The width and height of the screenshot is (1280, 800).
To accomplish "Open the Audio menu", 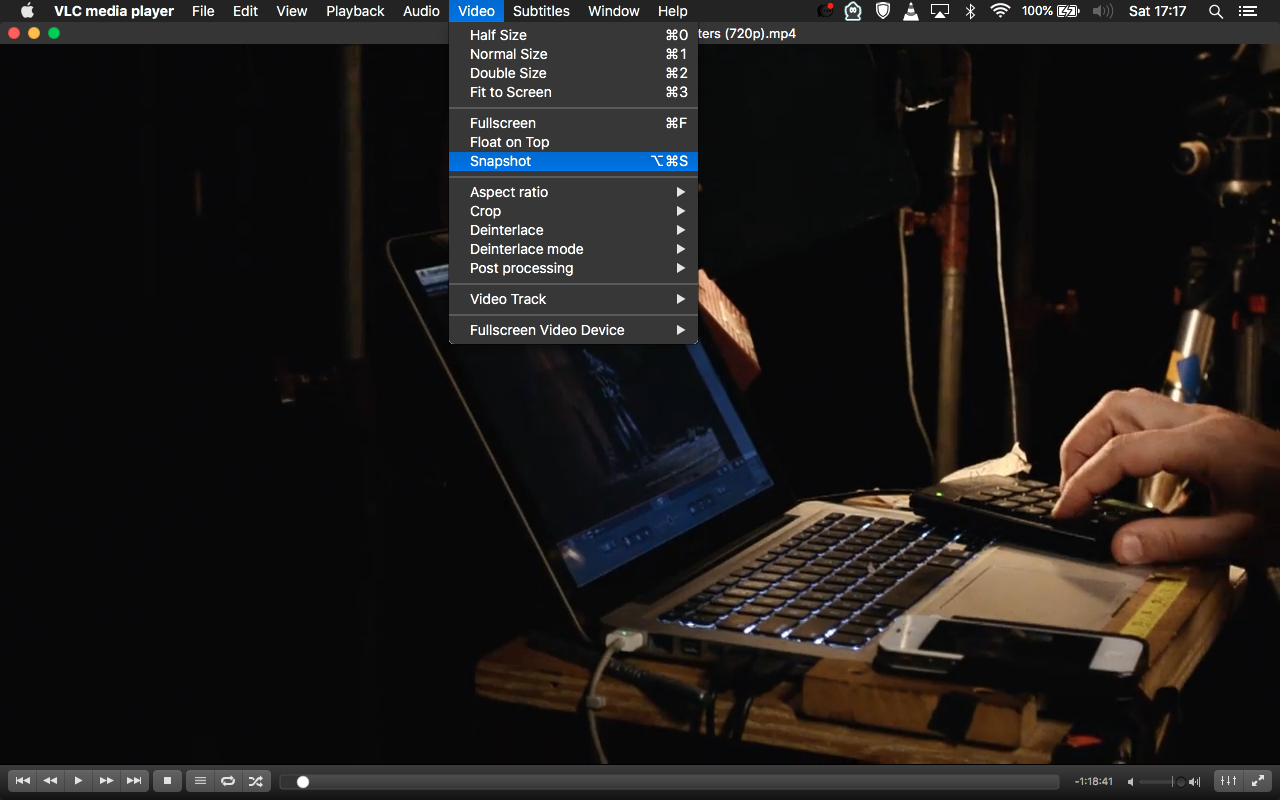I will click(x=421, y=11).
